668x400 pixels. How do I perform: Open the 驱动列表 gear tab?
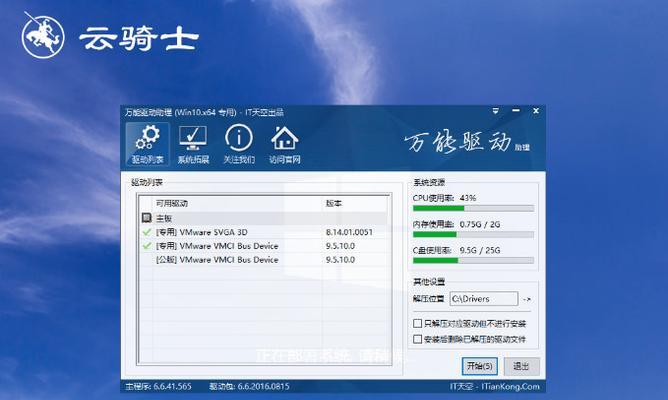point(147,144)
